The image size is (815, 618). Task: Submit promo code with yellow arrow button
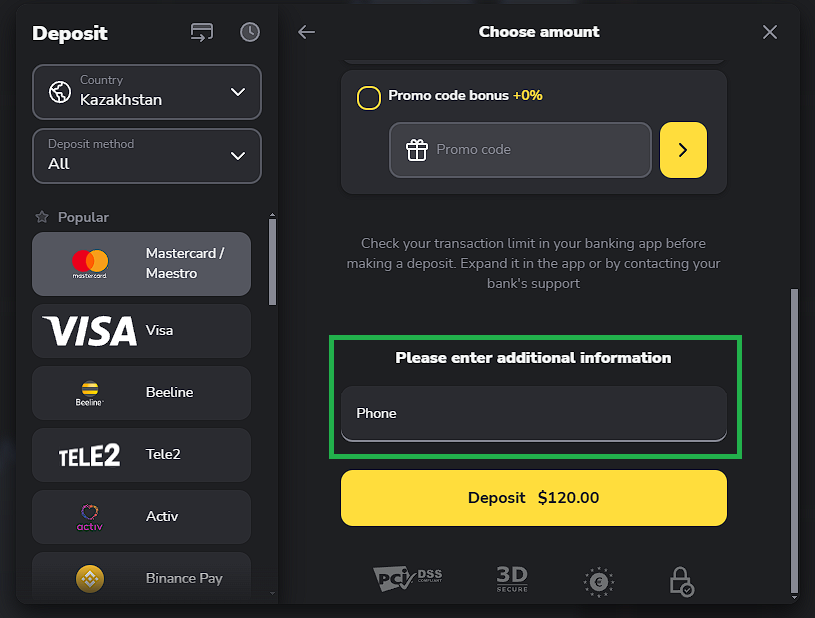pyautogui.click(x=683, y=150)
